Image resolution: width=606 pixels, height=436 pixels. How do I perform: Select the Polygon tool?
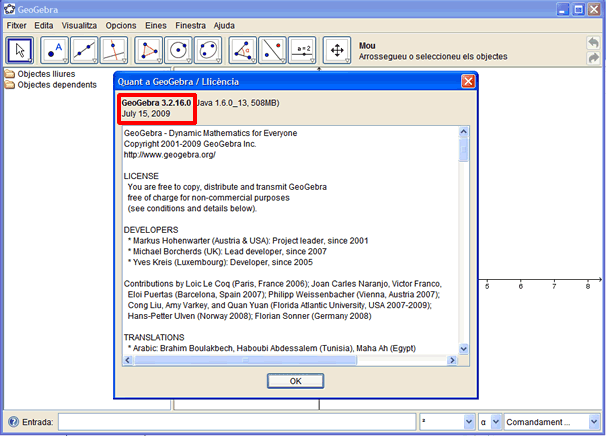coord(149,50)
